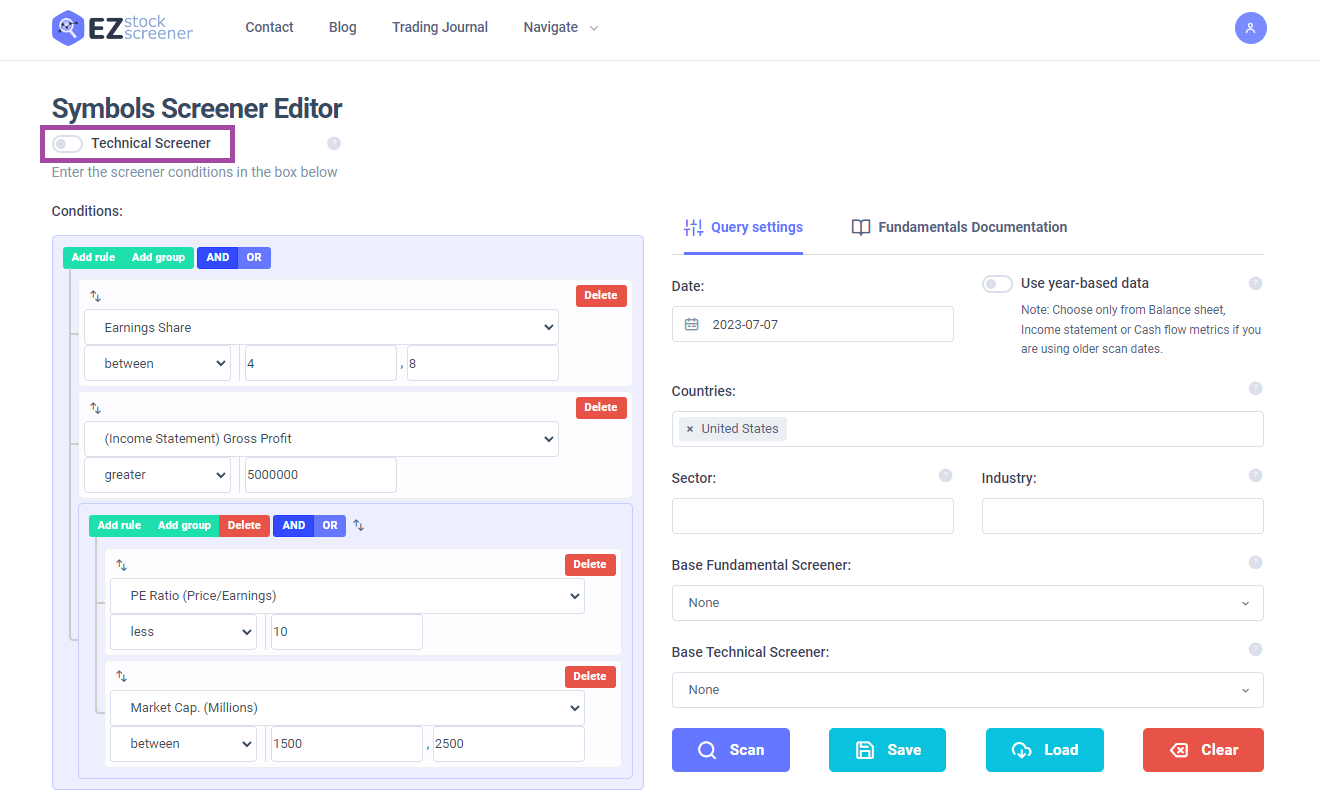Delete the PE Ratio rule
The height and width of the screenshot is (805, 1320).
point(590,565)
